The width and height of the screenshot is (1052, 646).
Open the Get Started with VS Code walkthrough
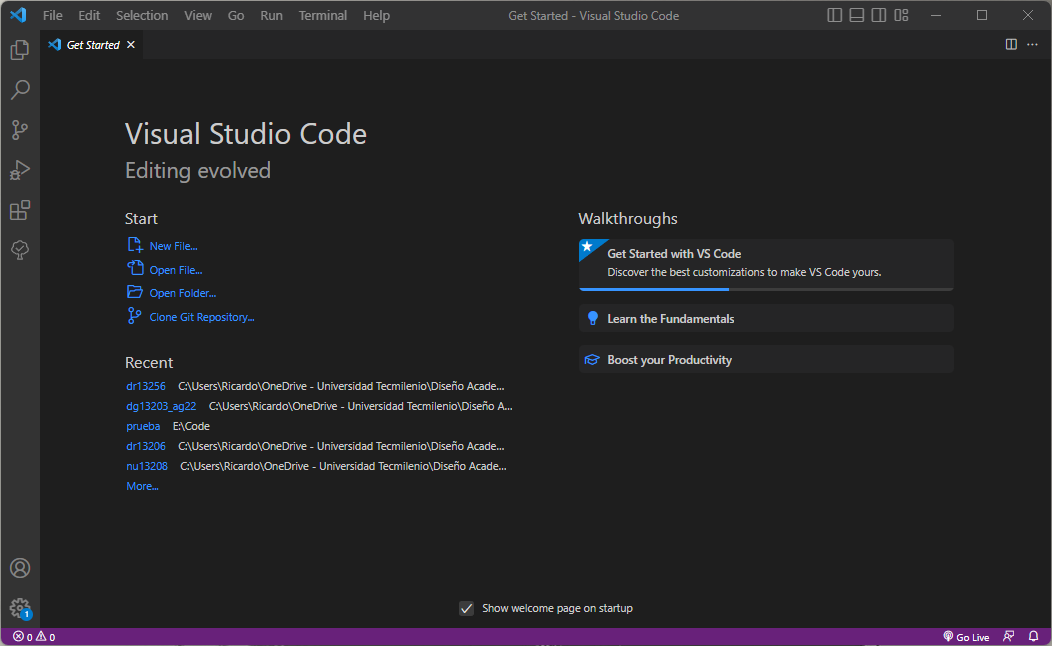click(766, 264)
